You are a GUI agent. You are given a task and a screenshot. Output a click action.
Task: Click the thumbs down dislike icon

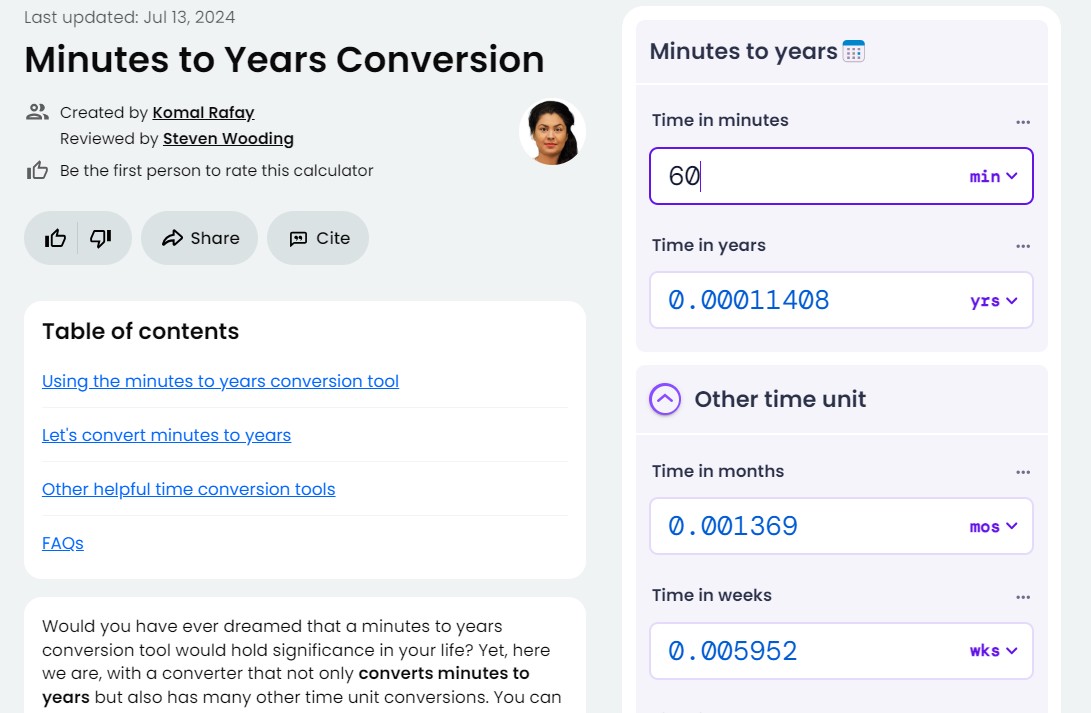(101, 239)
